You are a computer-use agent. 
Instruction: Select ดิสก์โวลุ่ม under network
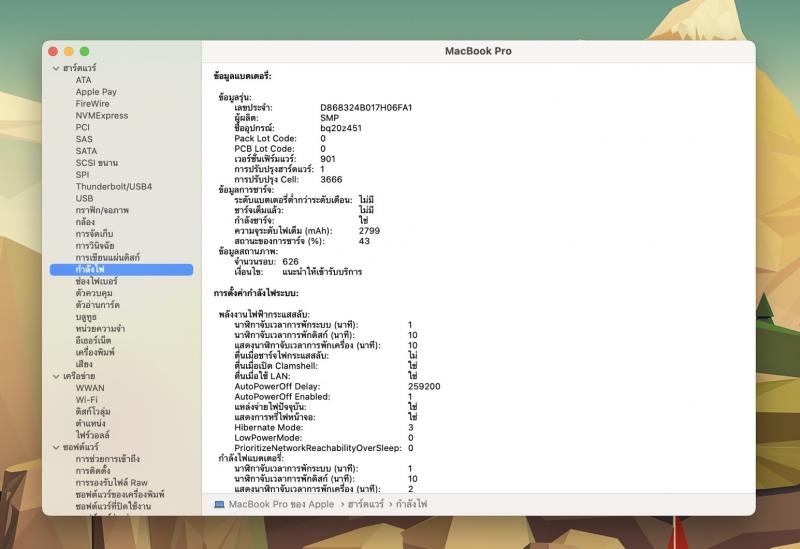[93, 411]
